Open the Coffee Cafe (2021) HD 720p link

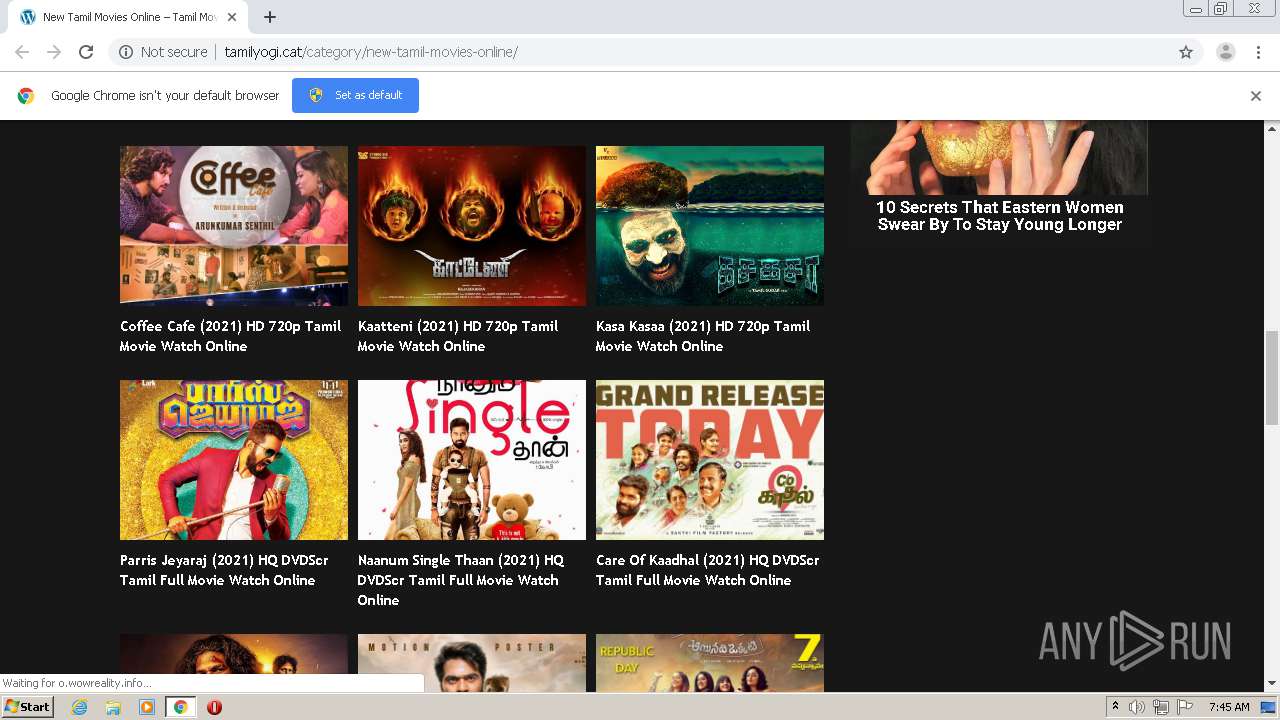click(x=231, y=336)
